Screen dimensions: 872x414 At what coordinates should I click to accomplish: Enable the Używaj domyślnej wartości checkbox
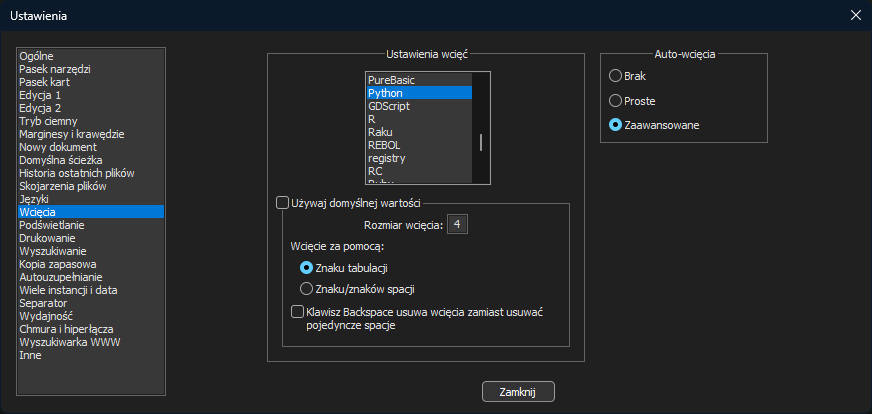pos(283,203)
